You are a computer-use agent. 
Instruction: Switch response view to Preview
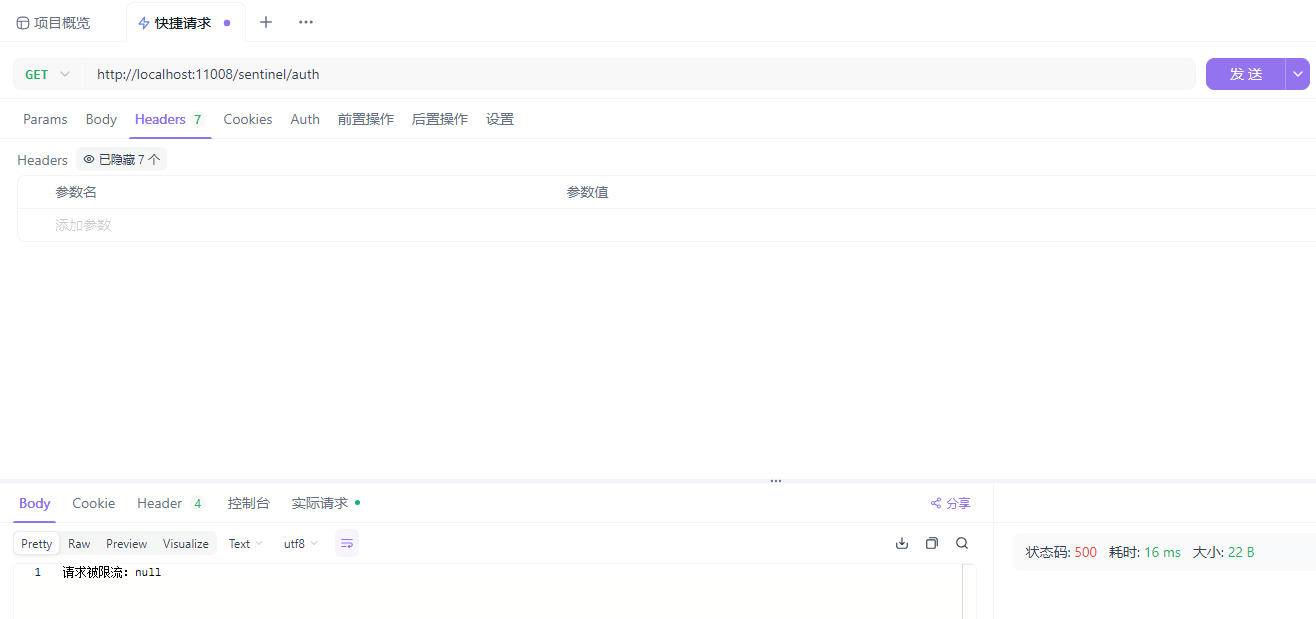pos(127,544)
